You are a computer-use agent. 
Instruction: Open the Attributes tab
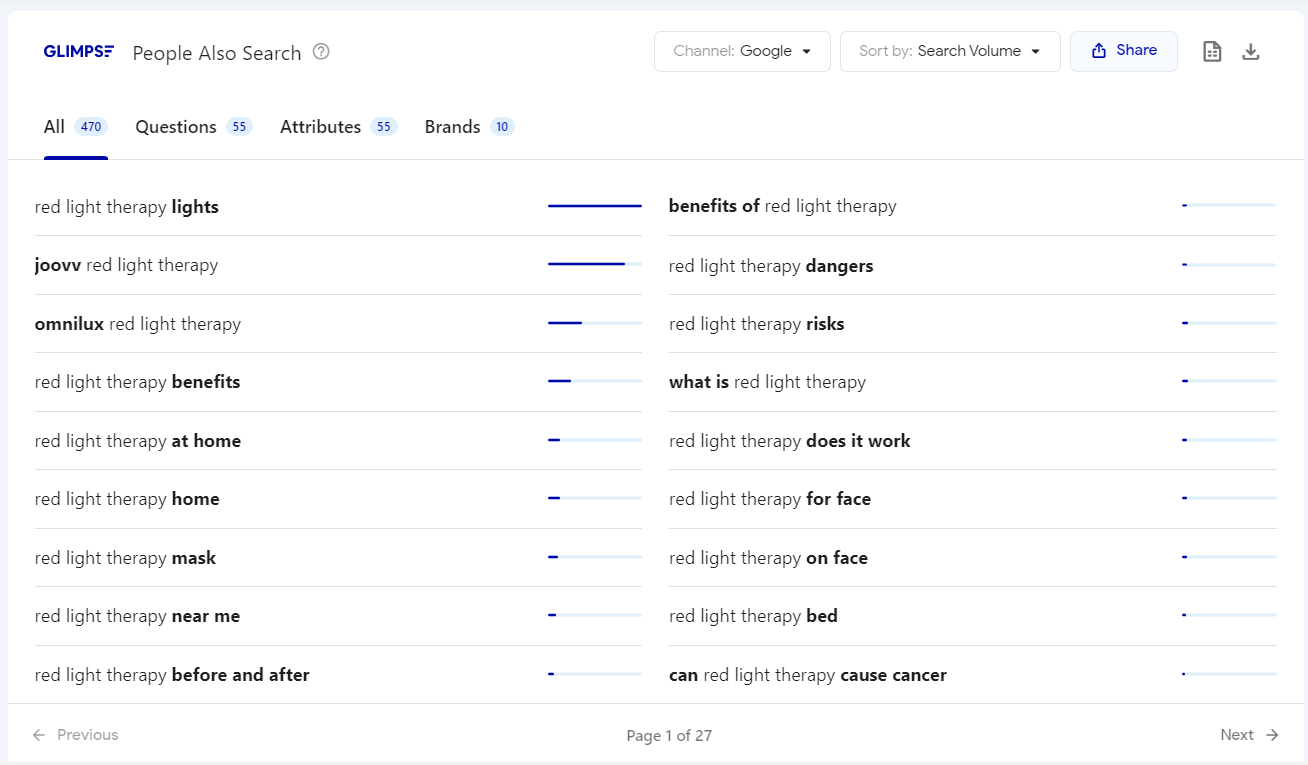[338, 127]
